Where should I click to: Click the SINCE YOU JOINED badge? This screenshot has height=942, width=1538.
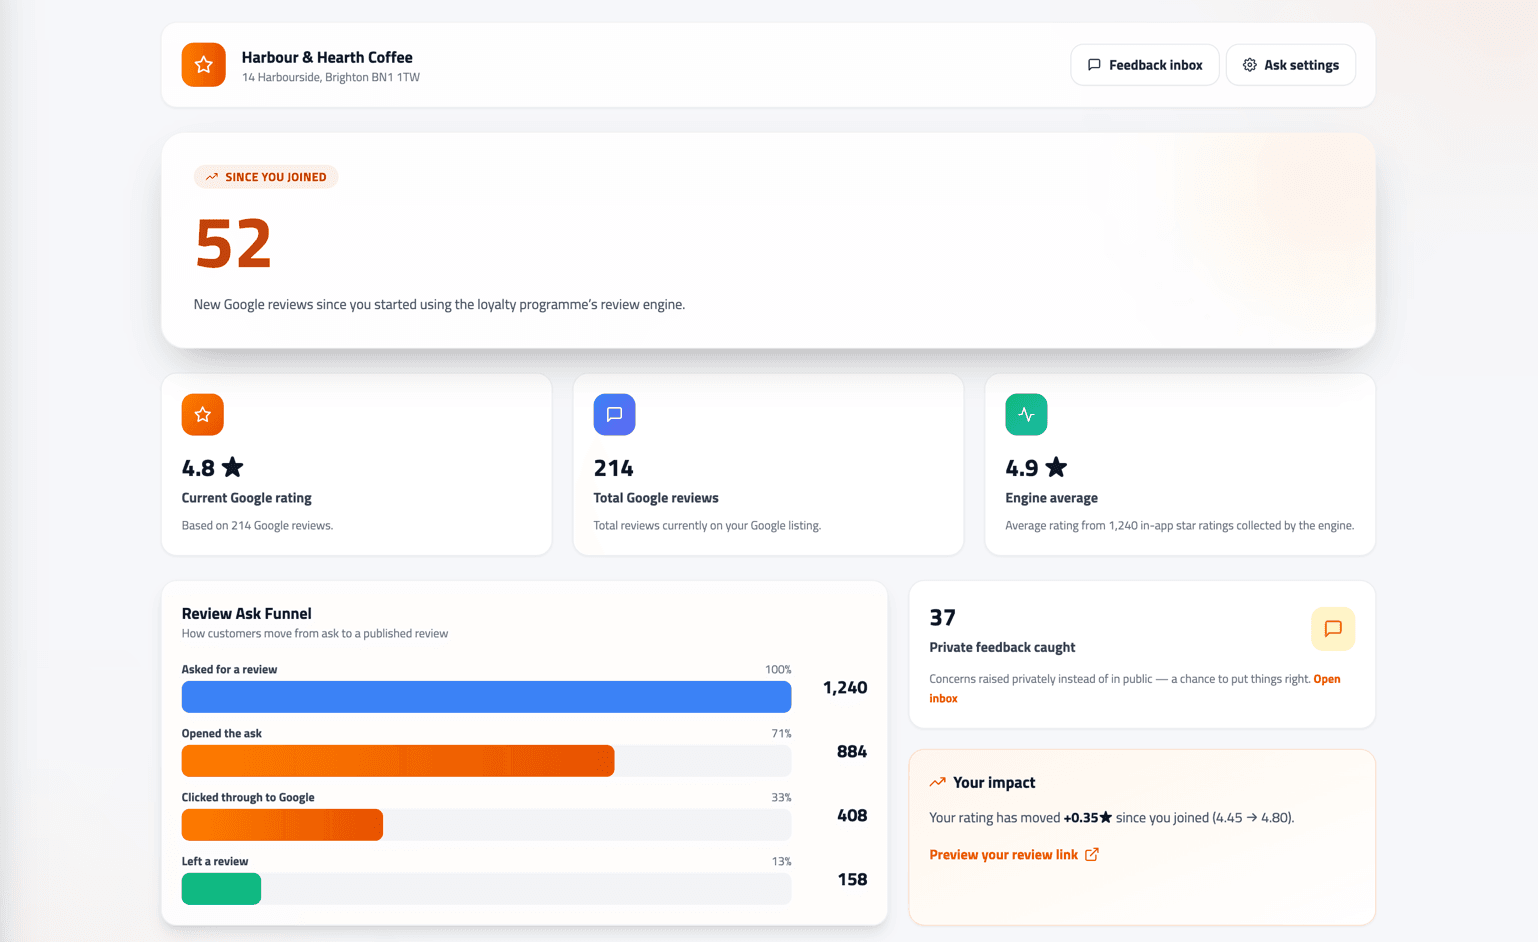tap(266, 177)
